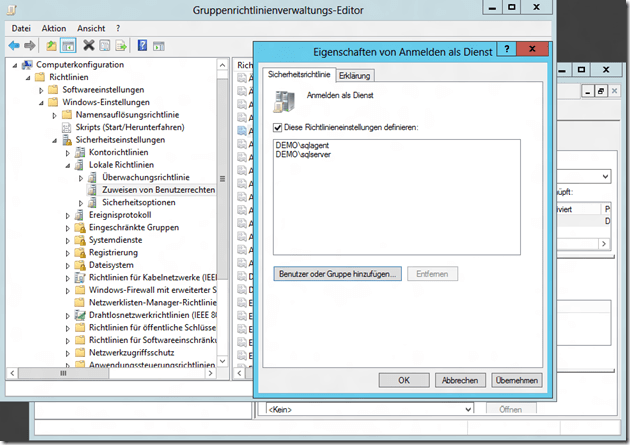Click tree pane vertical scrollbar down arrow

[x=223, y=361]
